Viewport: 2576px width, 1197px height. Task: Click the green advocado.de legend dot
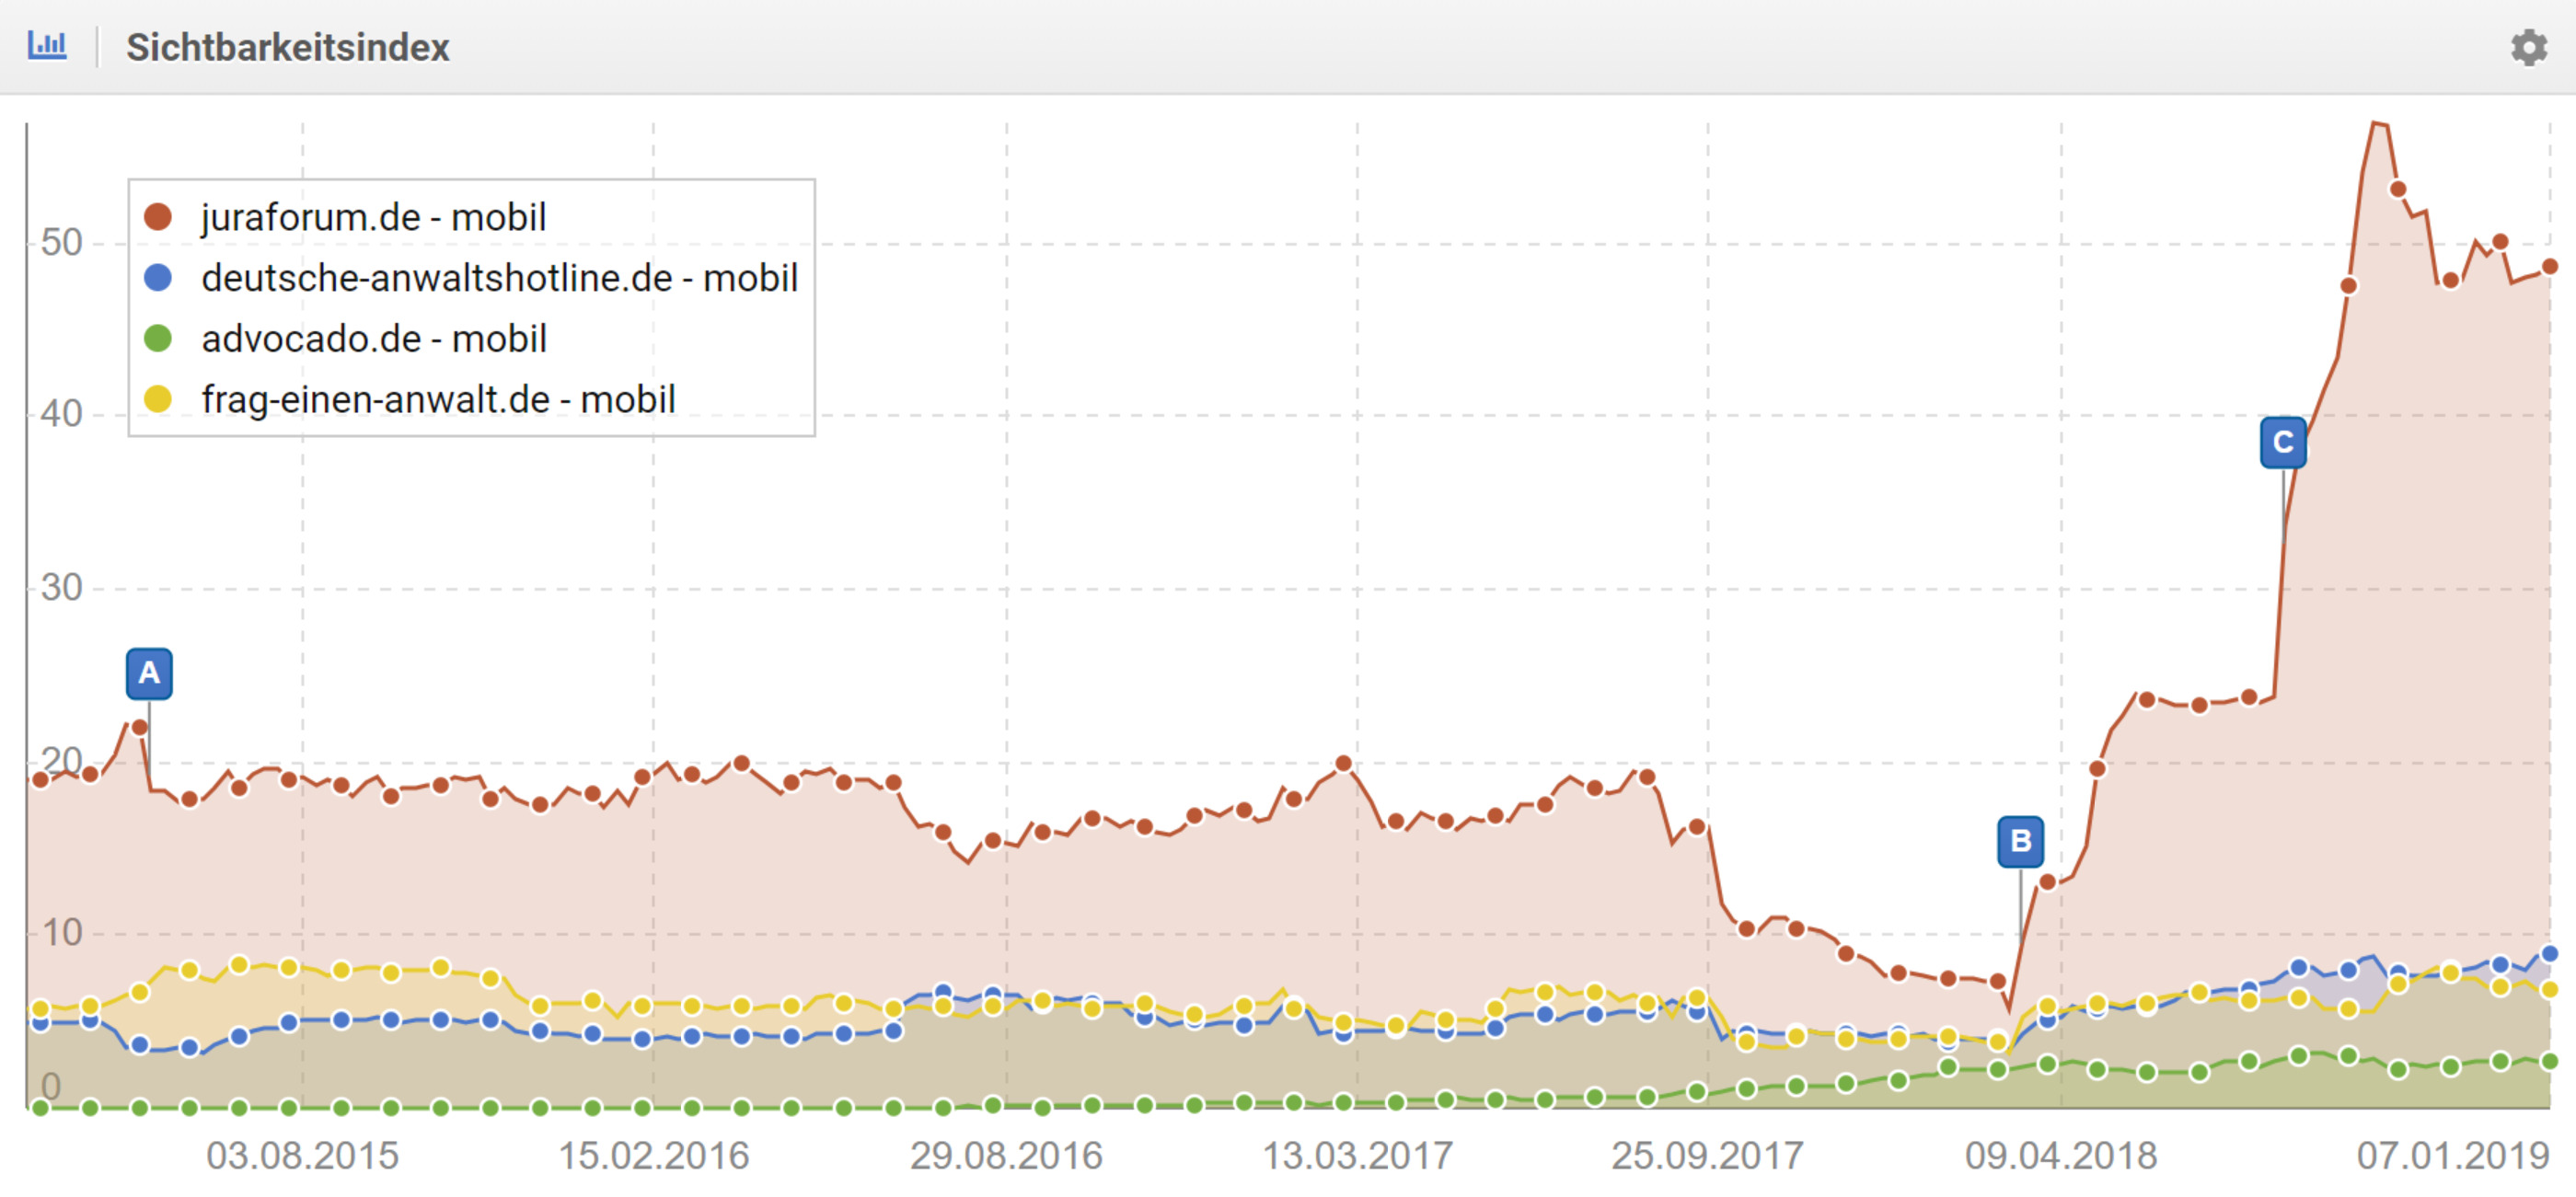coord(158,339)
